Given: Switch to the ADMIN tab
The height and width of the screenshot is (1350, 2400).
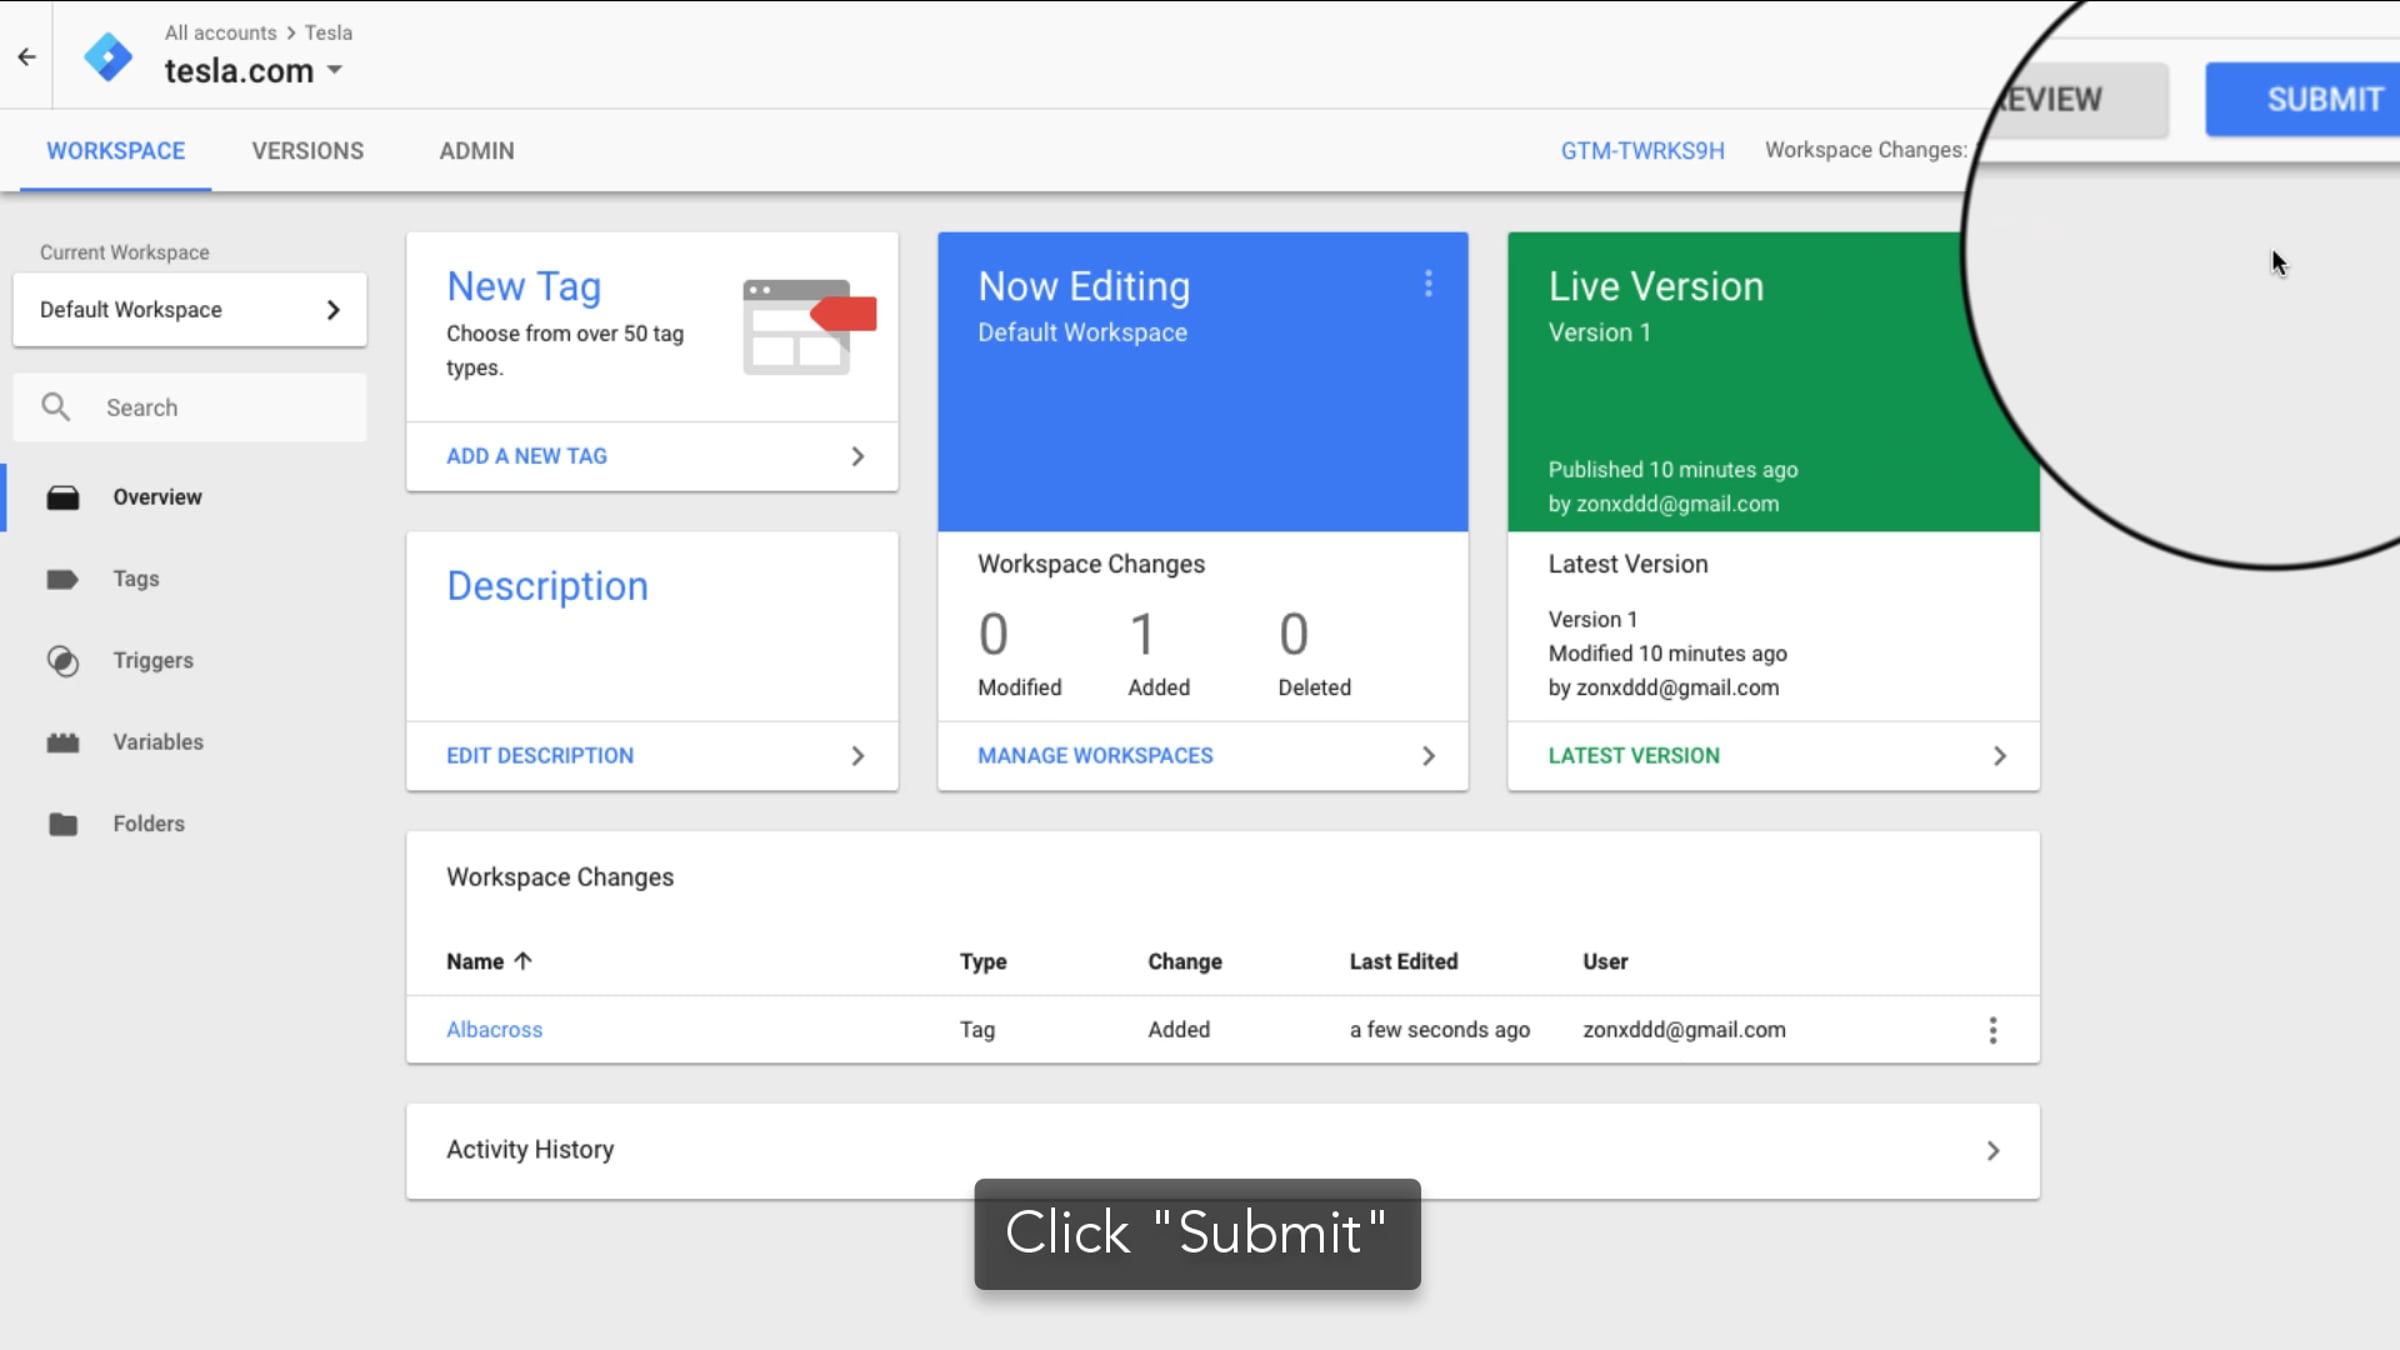Looking at the screenshot, I should [477, 150].
